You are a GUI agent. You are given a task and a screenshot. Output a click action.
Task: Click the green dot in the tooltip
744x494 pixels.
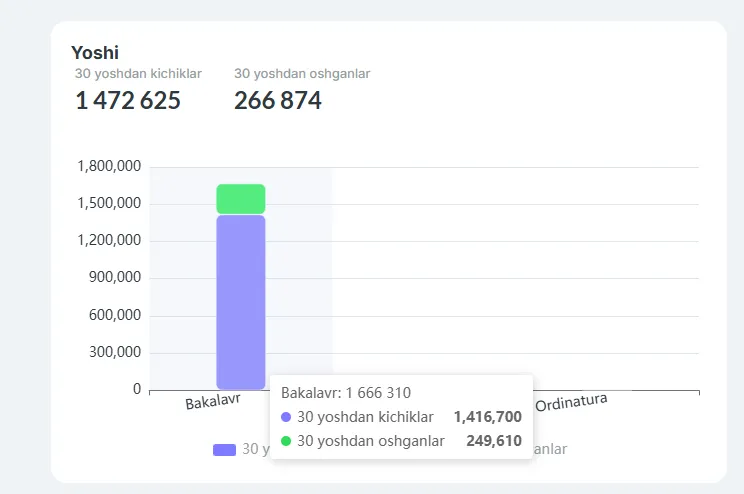tap(286, 441)
